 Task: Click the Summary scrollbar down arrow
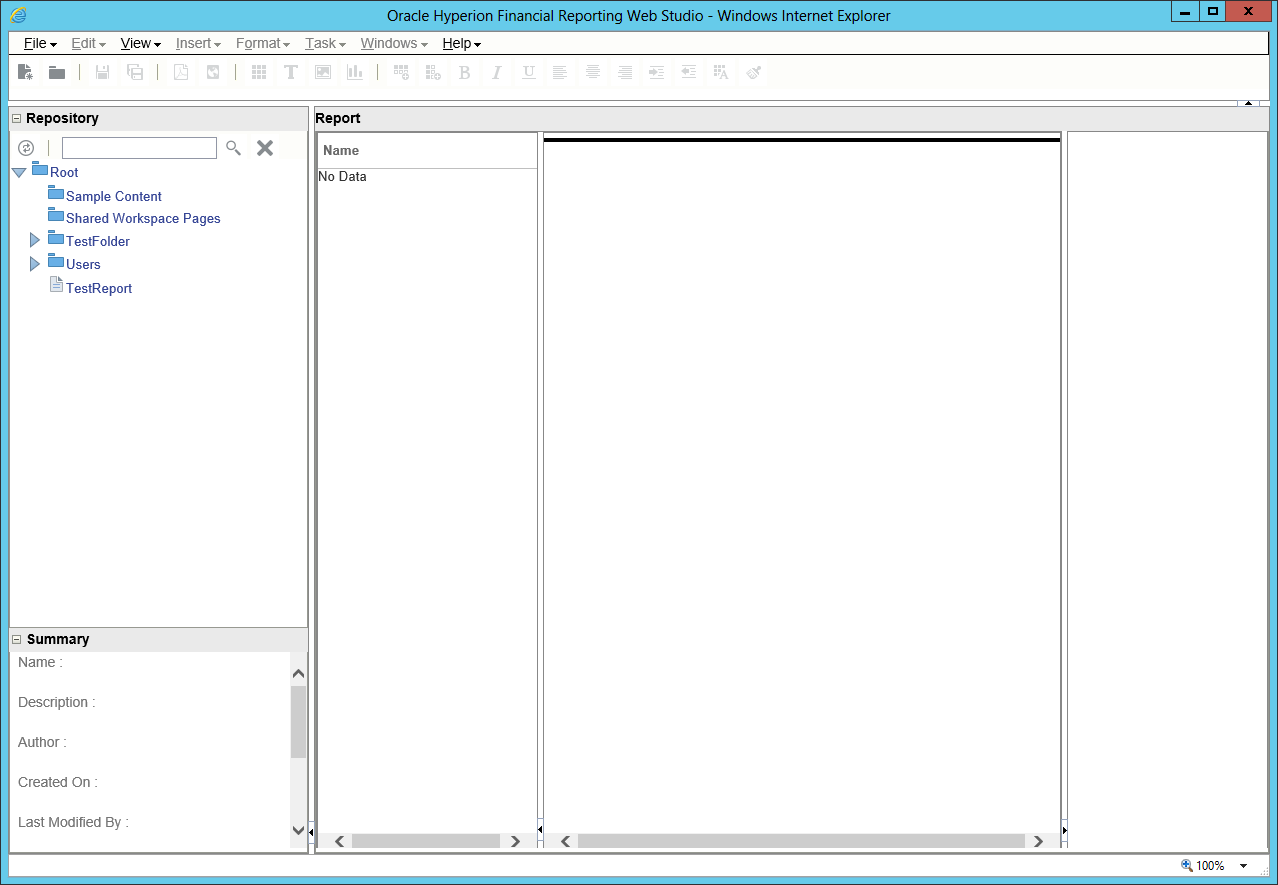(298, 829)
